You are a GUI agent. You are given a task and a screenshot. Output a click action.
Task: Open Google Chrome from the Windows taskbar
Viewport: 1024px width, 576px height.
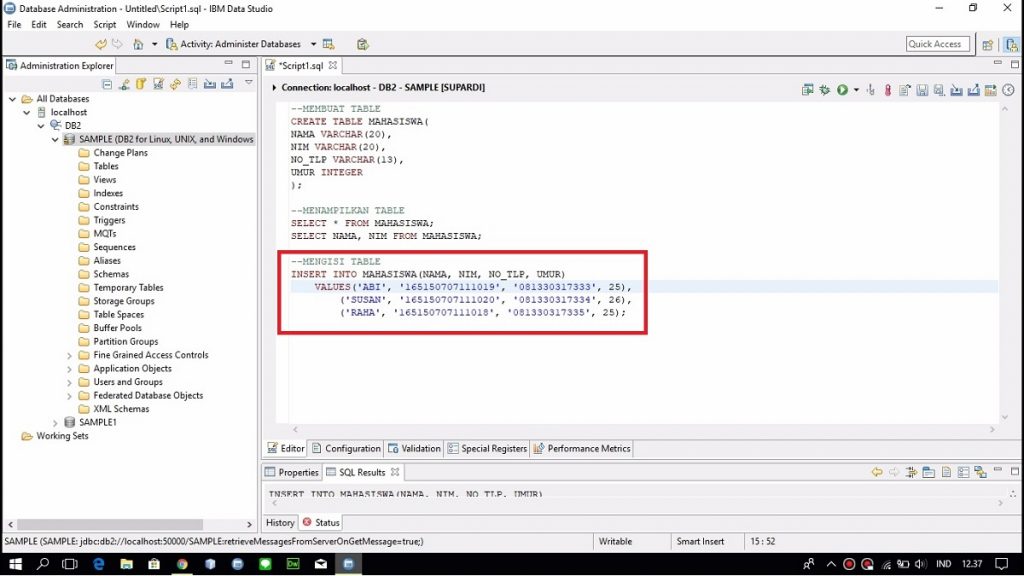click(x=182, y=564)
